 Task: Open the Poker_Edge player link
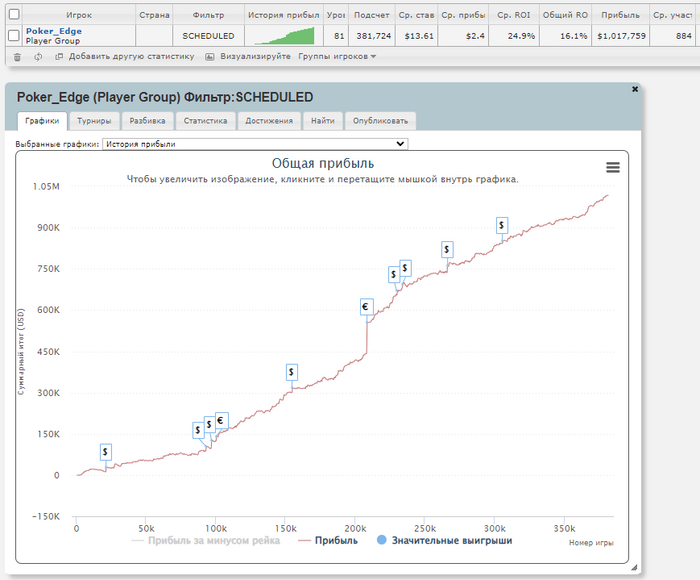54,31
